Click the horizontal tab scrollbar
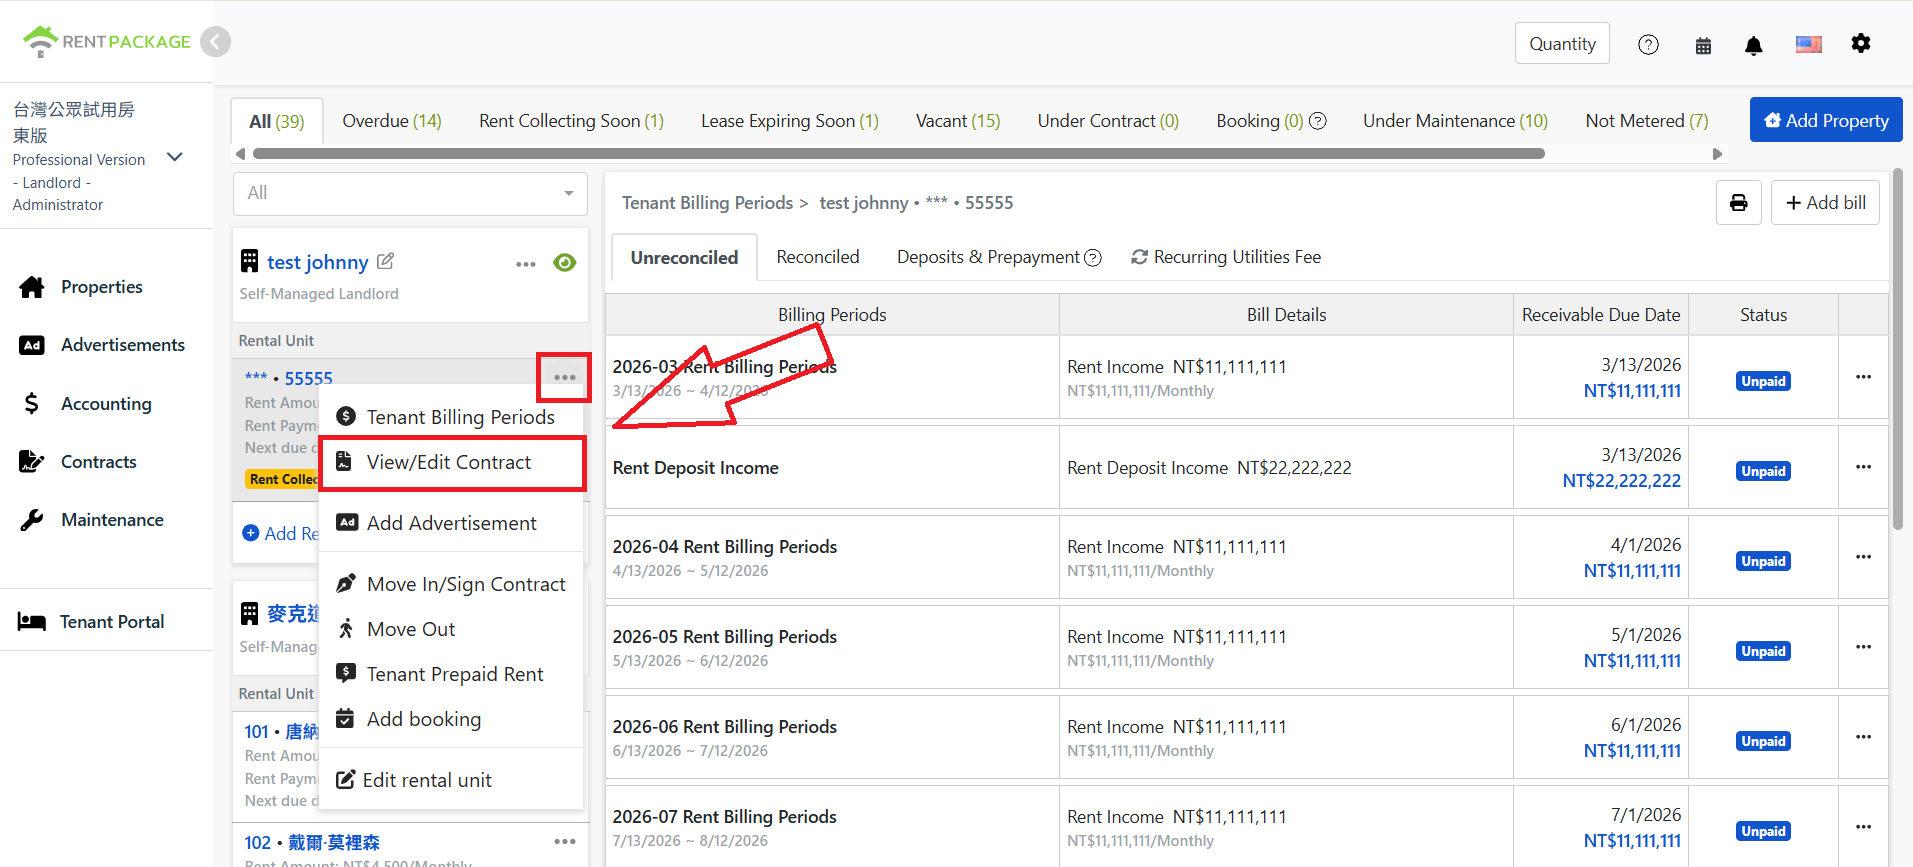The width and height of the screenshot is (1913, 867). [898, 154]
